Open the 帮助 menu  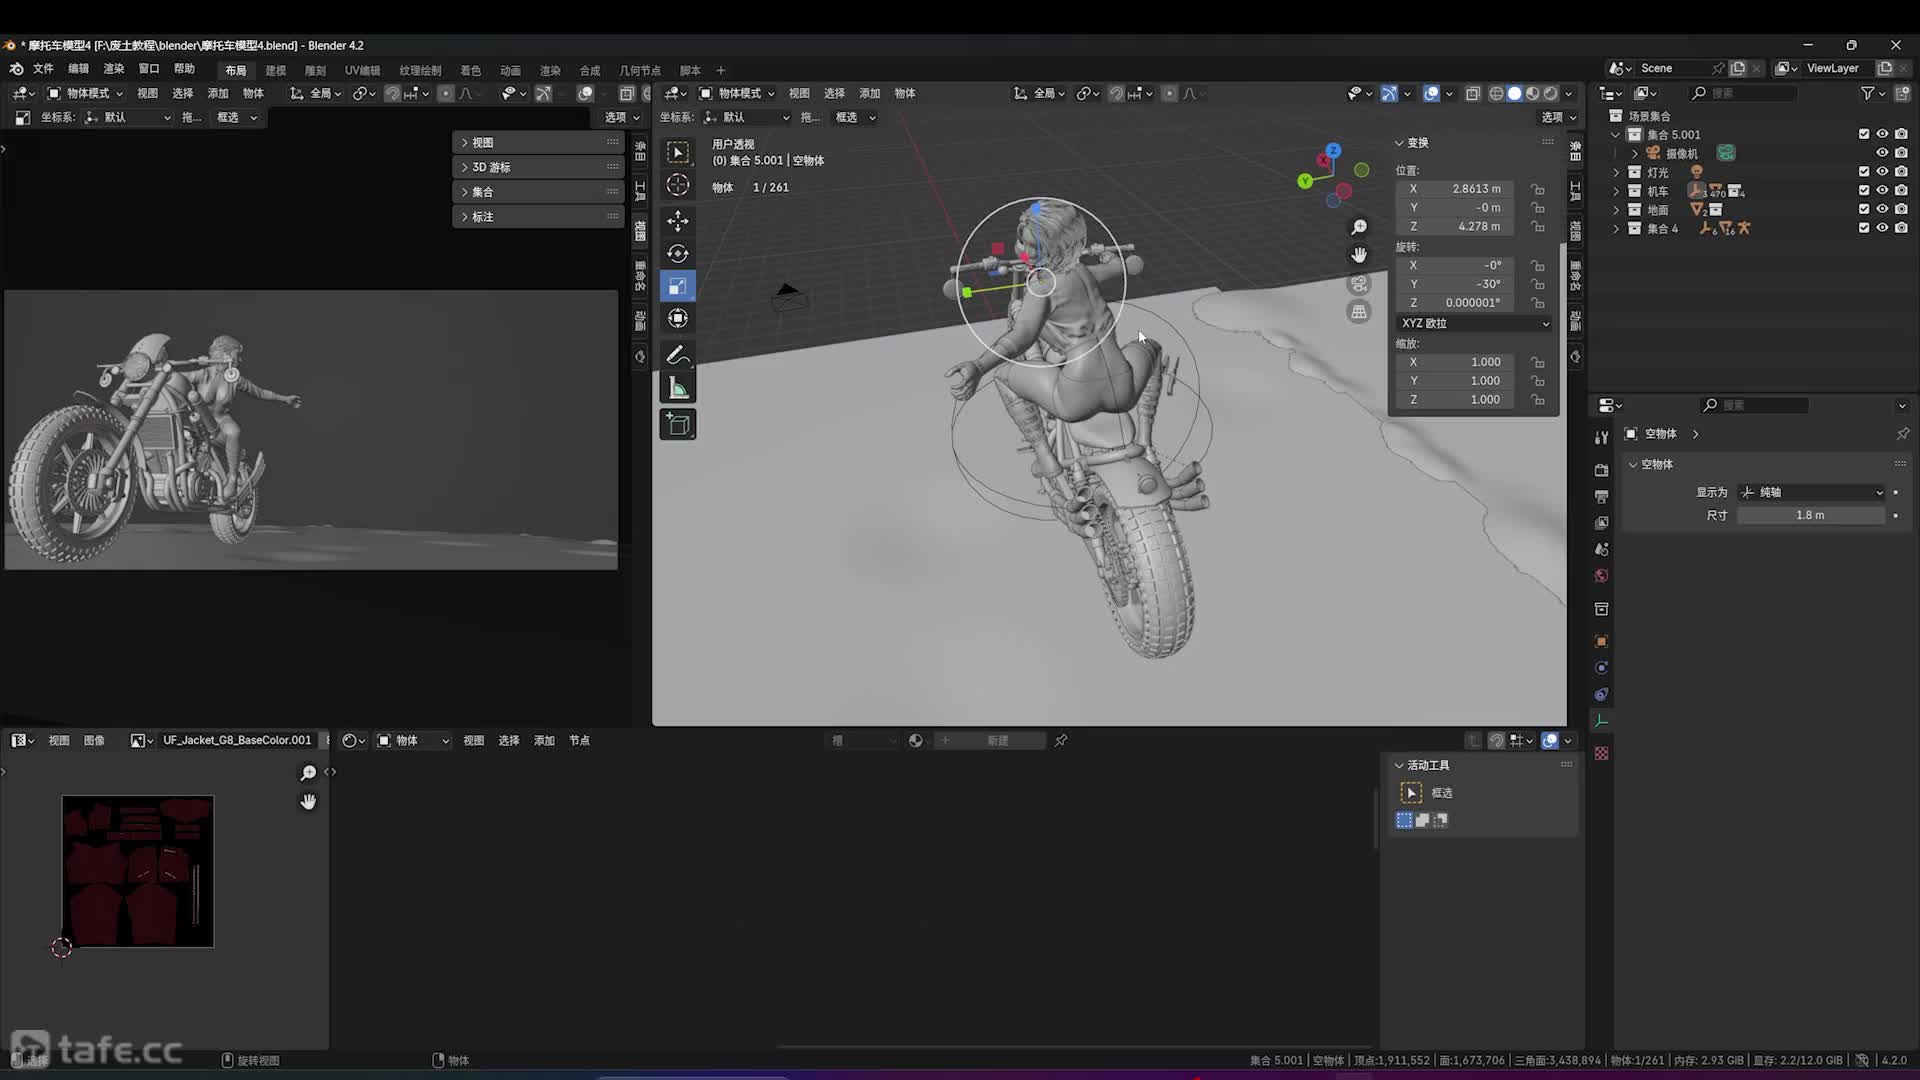point(184,69)
